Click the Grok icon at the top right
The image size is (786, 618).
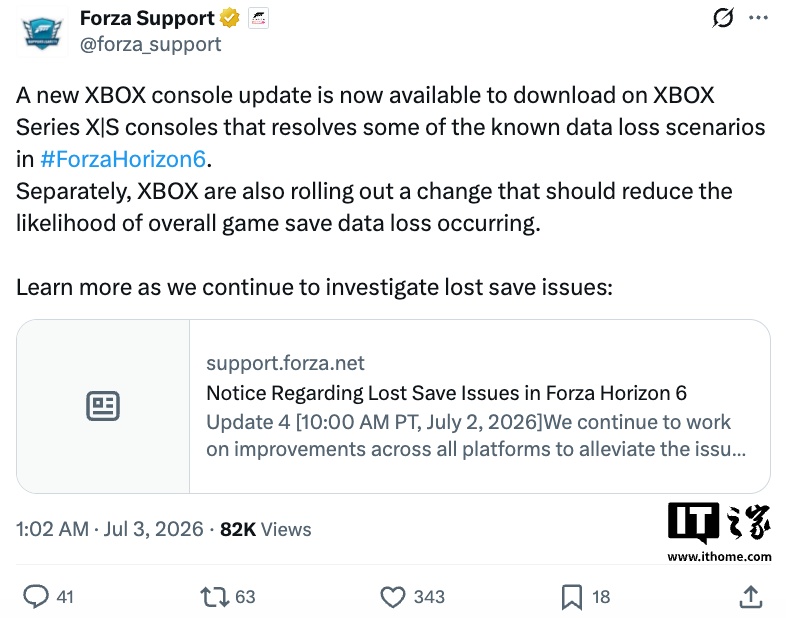point(723,18)
